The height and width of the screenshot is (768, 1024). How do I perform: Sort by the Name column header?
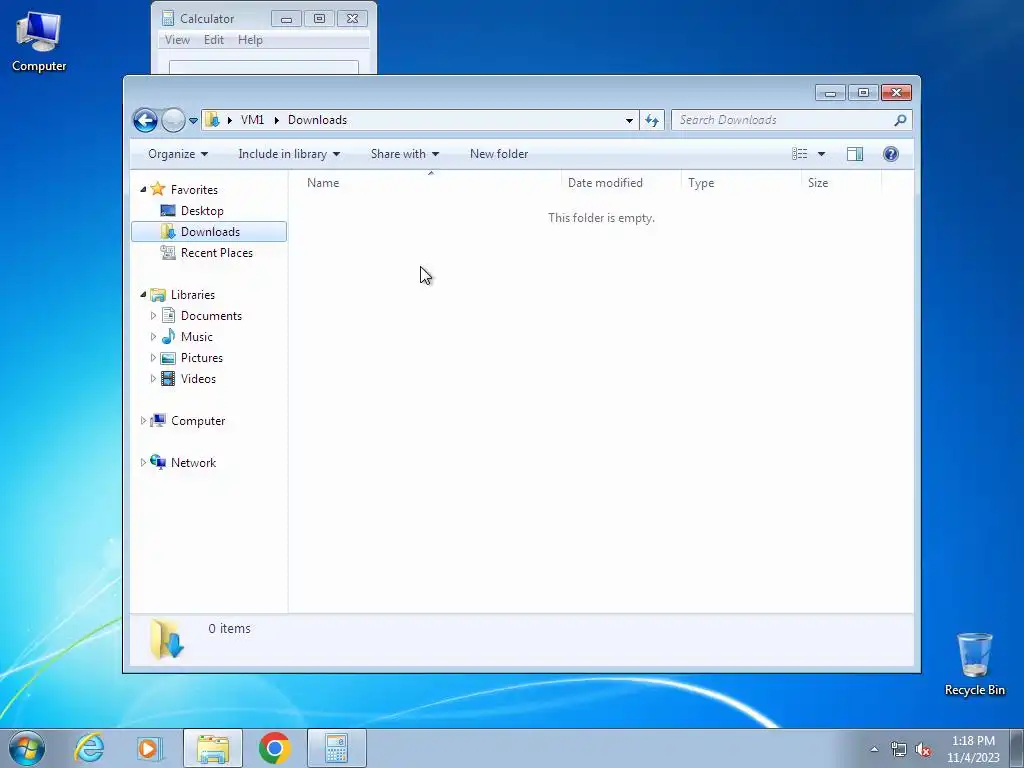point(431,183)
